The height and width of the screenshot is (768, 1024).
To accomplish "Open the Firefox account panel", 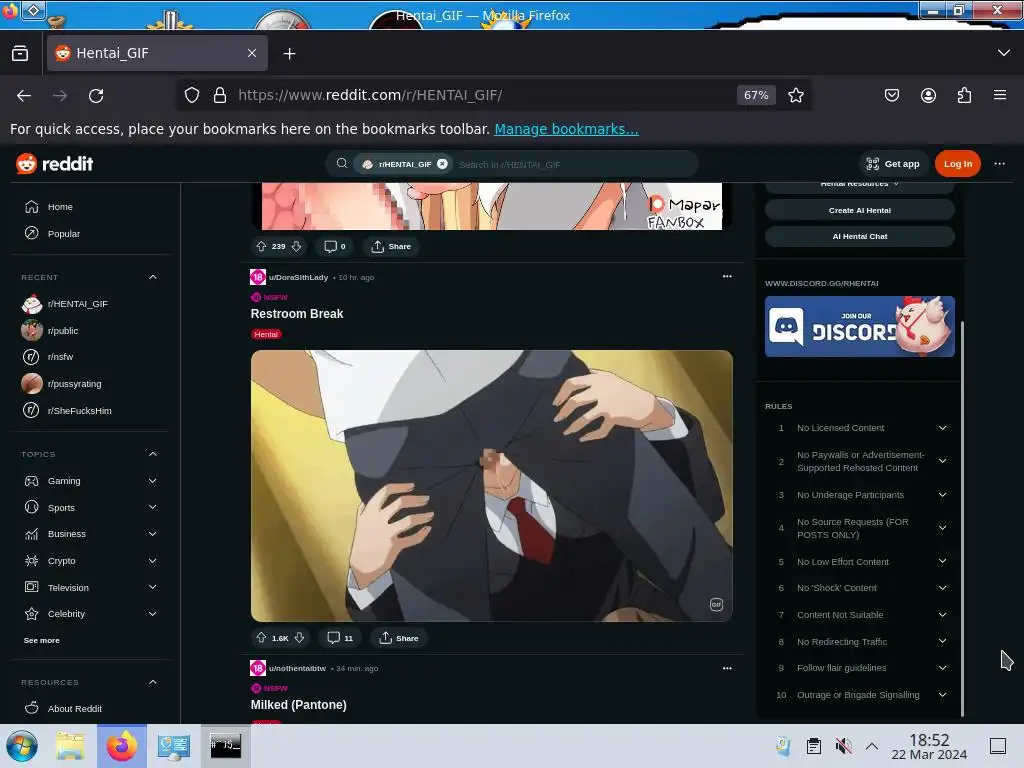I will point(928,95).
